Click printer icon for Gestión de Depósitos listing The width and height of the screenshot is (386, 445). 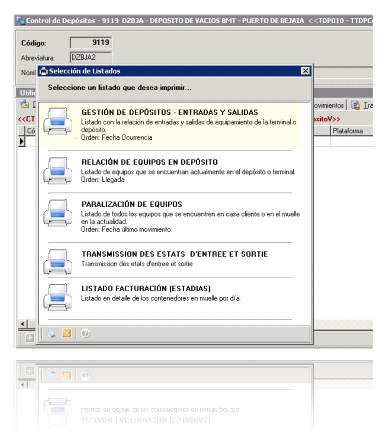57,121
